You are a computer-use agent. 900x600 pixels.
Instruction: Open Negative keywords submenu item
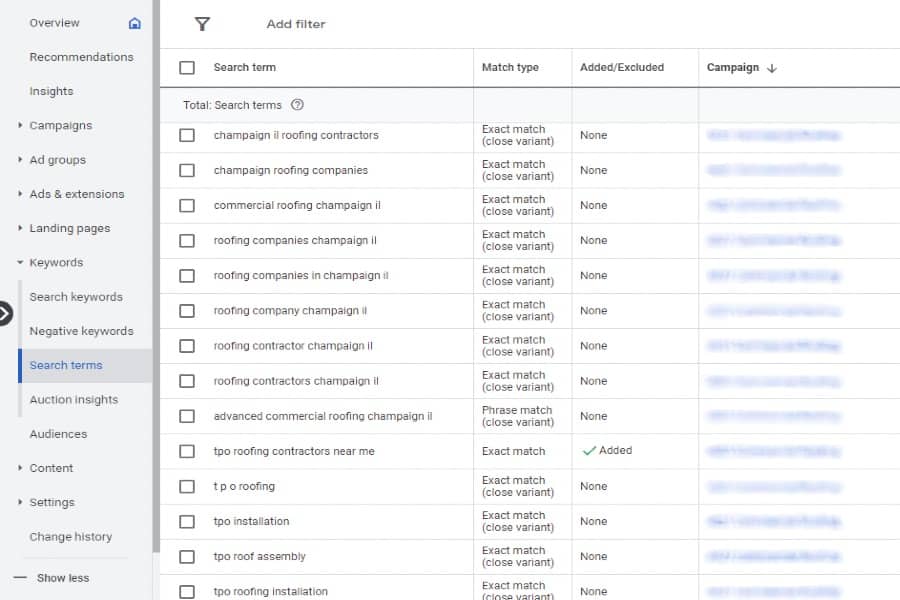pyautogui.click(x=82, y=331)
